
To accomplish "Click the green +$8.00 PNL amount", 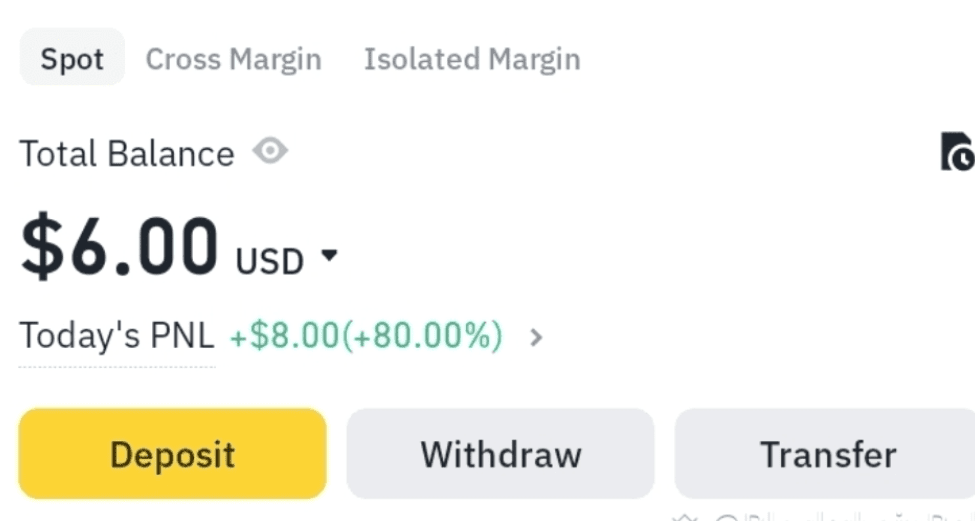I will pyautogui.click(x=285, y=336).
